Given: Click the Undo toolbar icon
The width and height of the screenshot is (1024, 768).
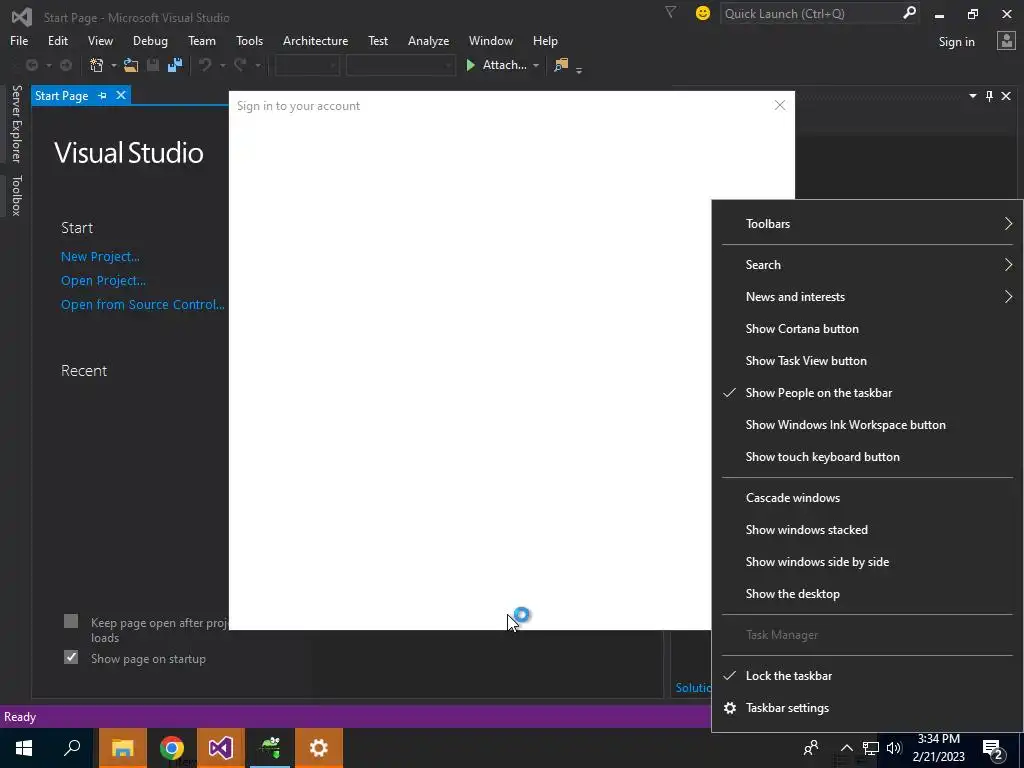Looking at the screenshot, I should click(205, 65).
